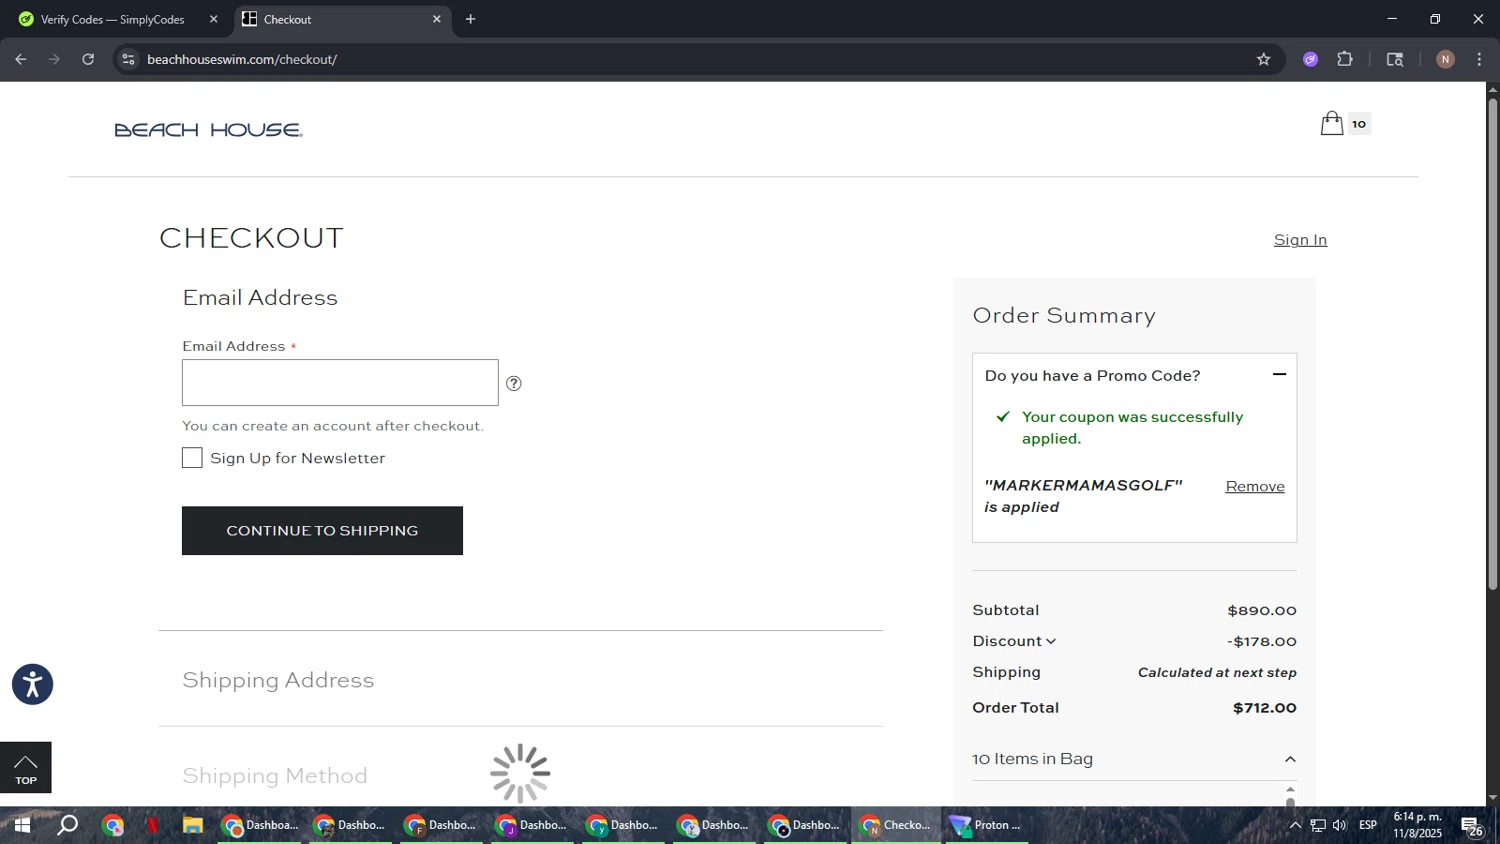Open the shopping bag icon in header
Screen dimensions: 1500x844
[x=1331, y=123]
